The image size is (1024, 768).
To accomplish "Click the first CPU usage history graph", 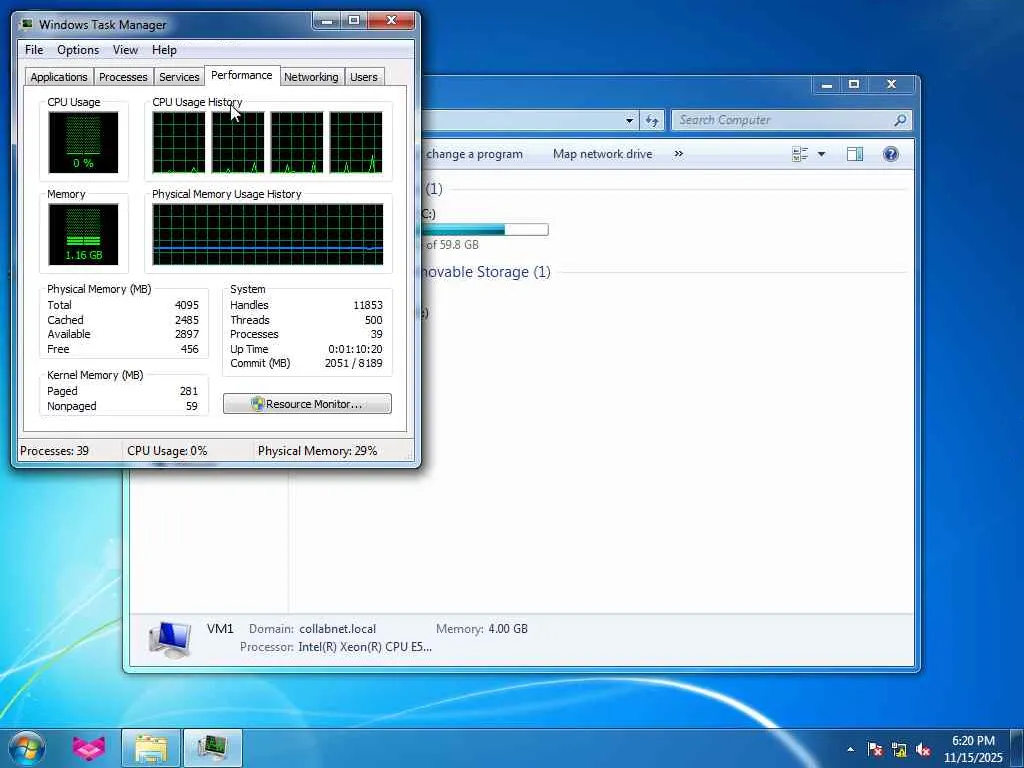I will point(178,142).
